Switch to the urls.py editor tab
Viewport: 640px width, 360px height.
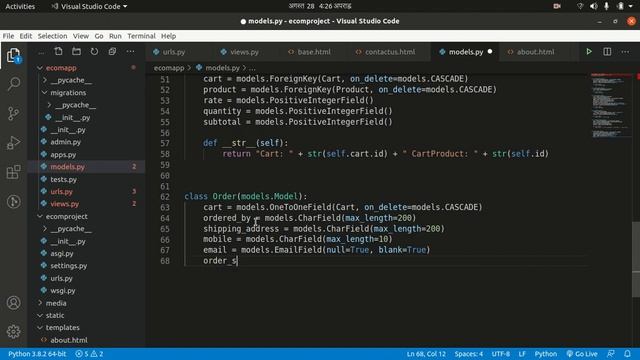(x=174, y=52)
